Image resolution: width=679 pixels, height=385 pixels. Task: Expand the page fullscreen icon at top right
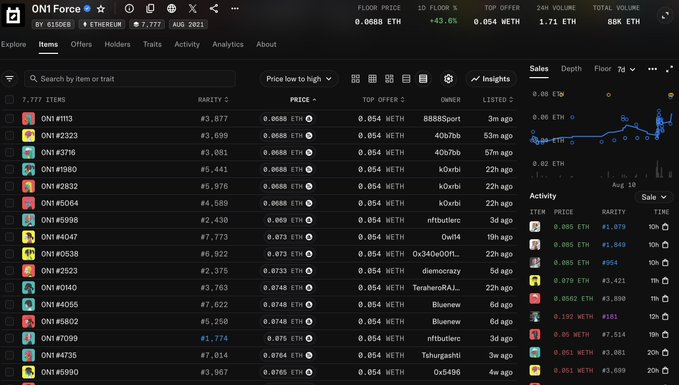pos(665,16)
